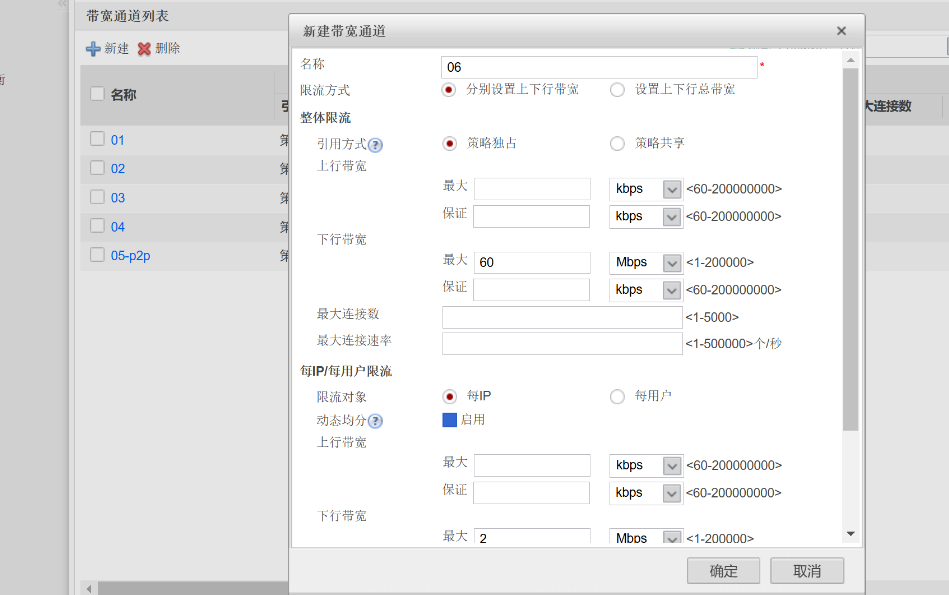Open bandwidth channel 01 link
This screenshot has width=949, height=595.
coord(117,140)
